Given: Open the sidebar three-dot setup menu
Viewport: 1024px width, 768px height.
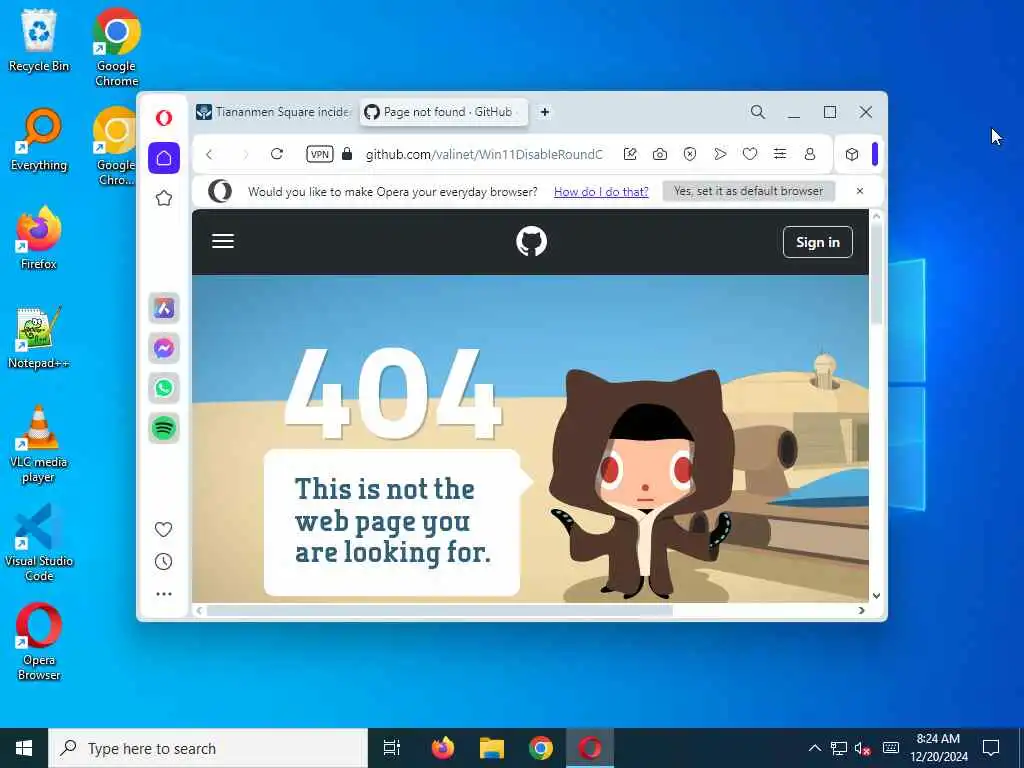Looking at the screenshot, I should pos(164,594).
